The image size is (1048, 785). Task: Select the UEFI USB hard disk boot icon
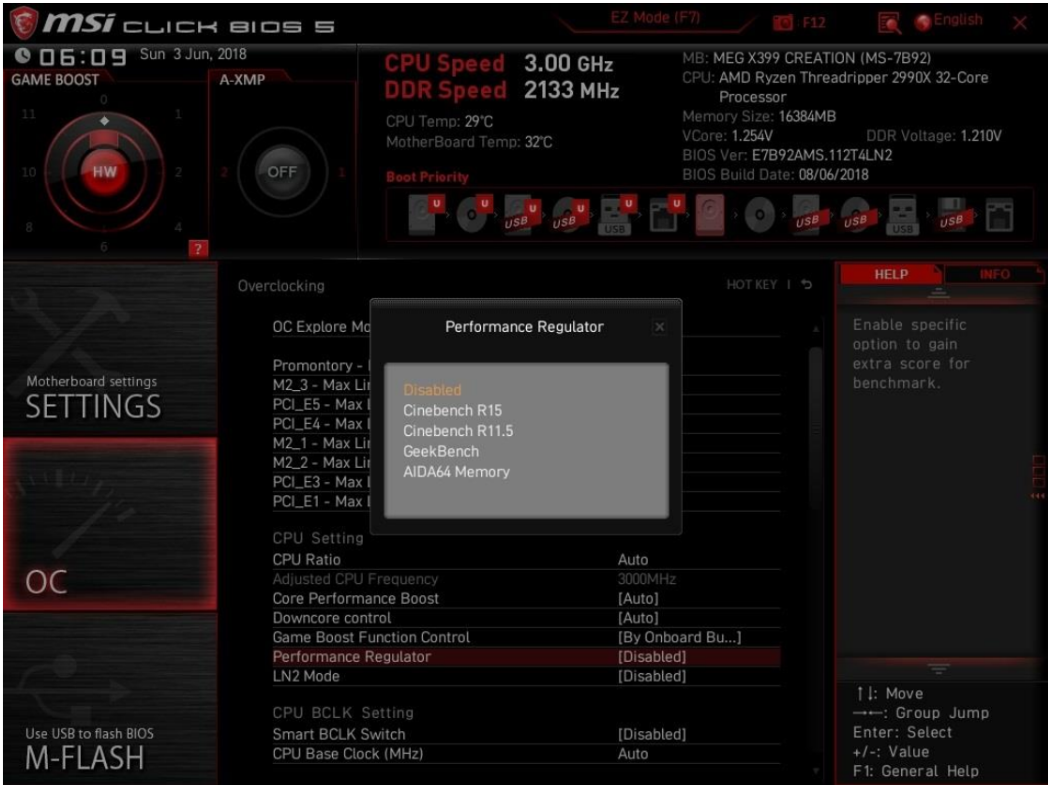[x=521, y=215]
